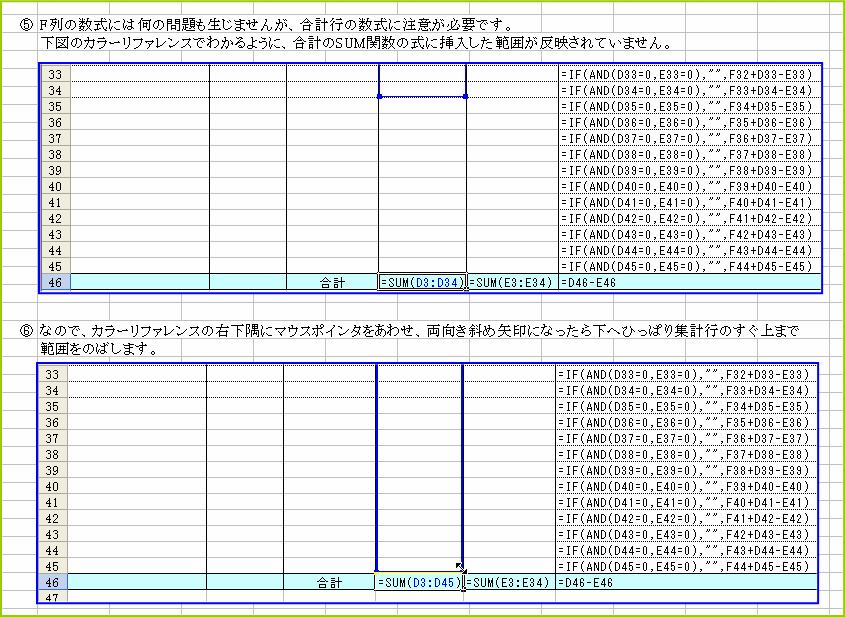
Task: Click the line 範囲をのばします。
Action: pyautogui.click(x=99, y=349)
